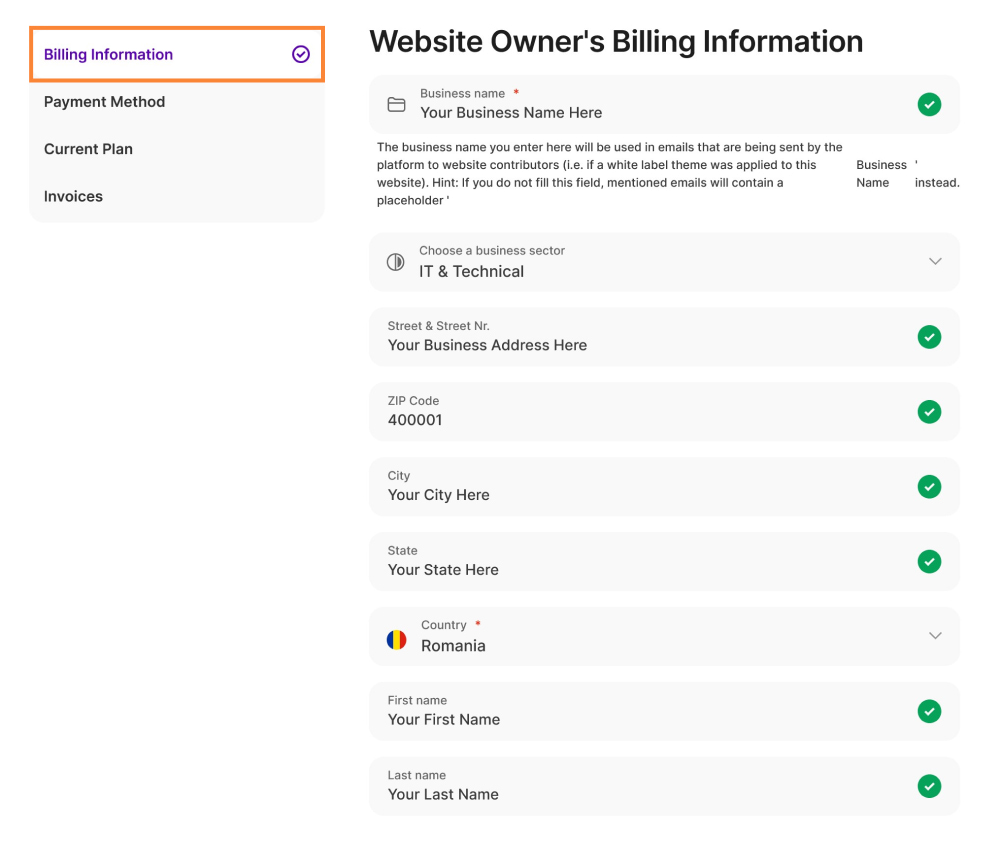The height and width of the screenshot is (841, 1000).
Task: Click green checkmark in First name field
Action: click(929, 711)
